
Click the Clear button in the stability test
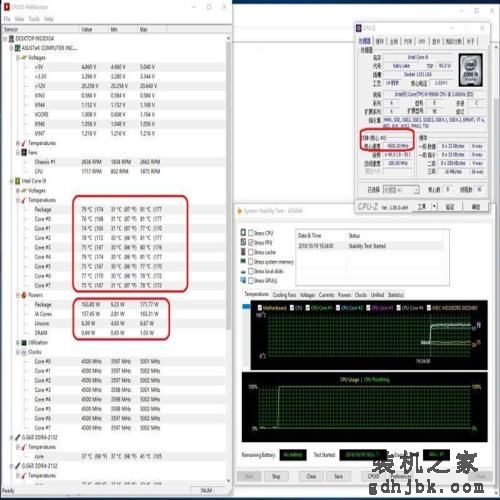(x=311, y=476)
